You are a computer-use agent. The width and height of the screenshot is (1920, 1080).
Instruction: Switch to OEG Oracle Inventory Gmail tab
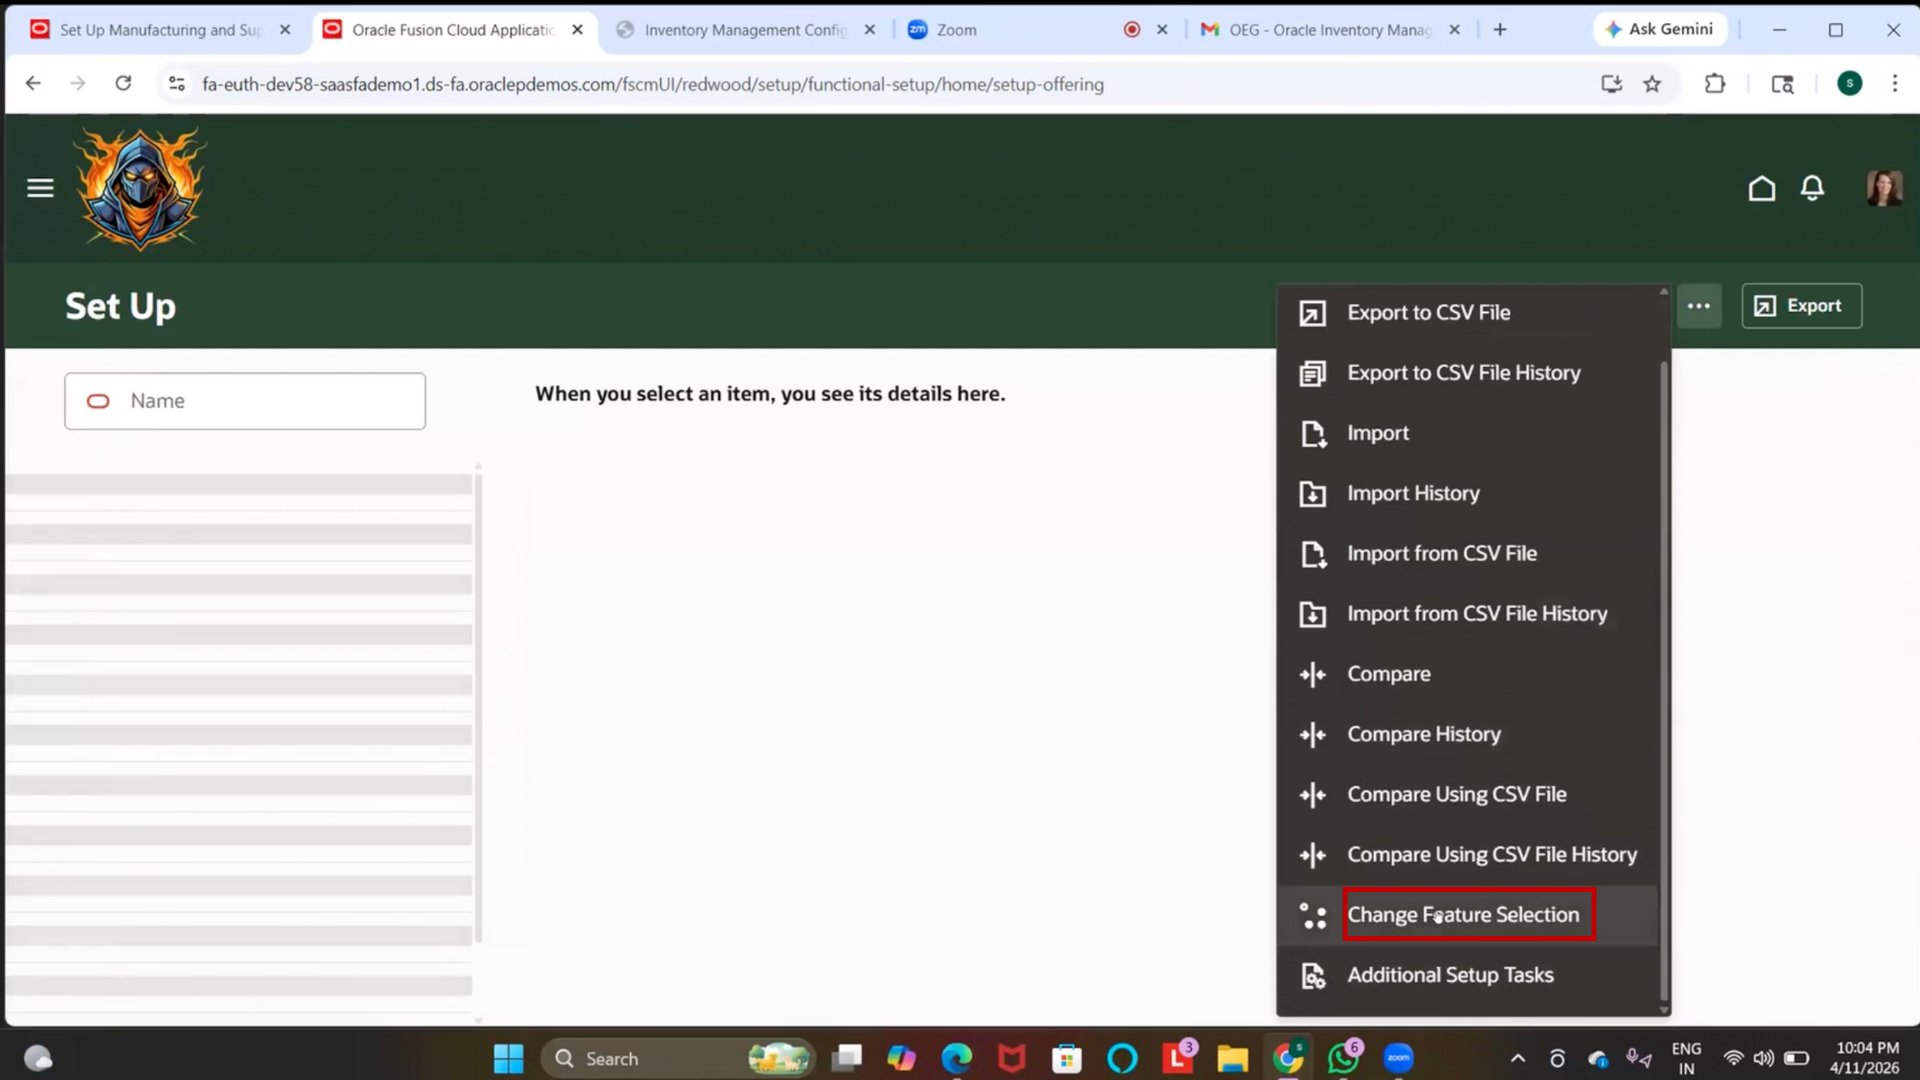1330,30
